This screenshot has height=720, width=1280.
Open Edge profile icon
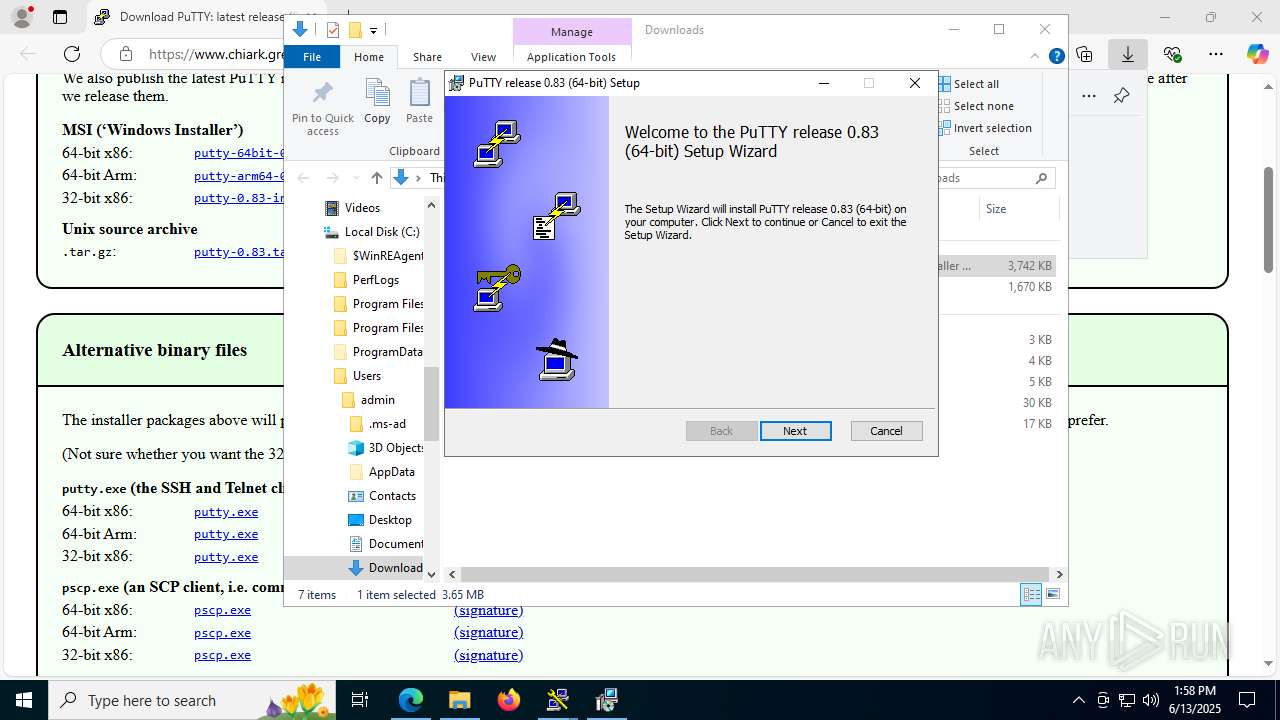pyautogui.click(x=21, y=17)
